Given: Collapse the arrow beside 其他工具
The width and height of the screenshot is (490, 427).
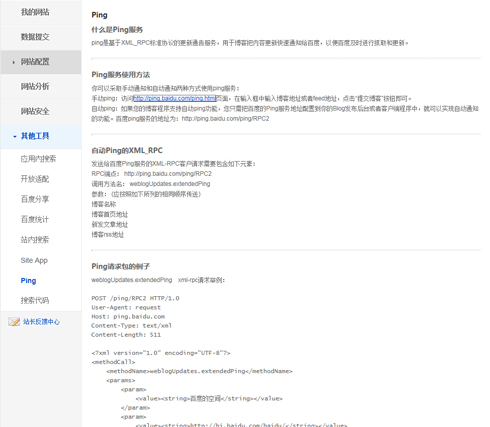Looking at the screenshot, I should (15, 136).
